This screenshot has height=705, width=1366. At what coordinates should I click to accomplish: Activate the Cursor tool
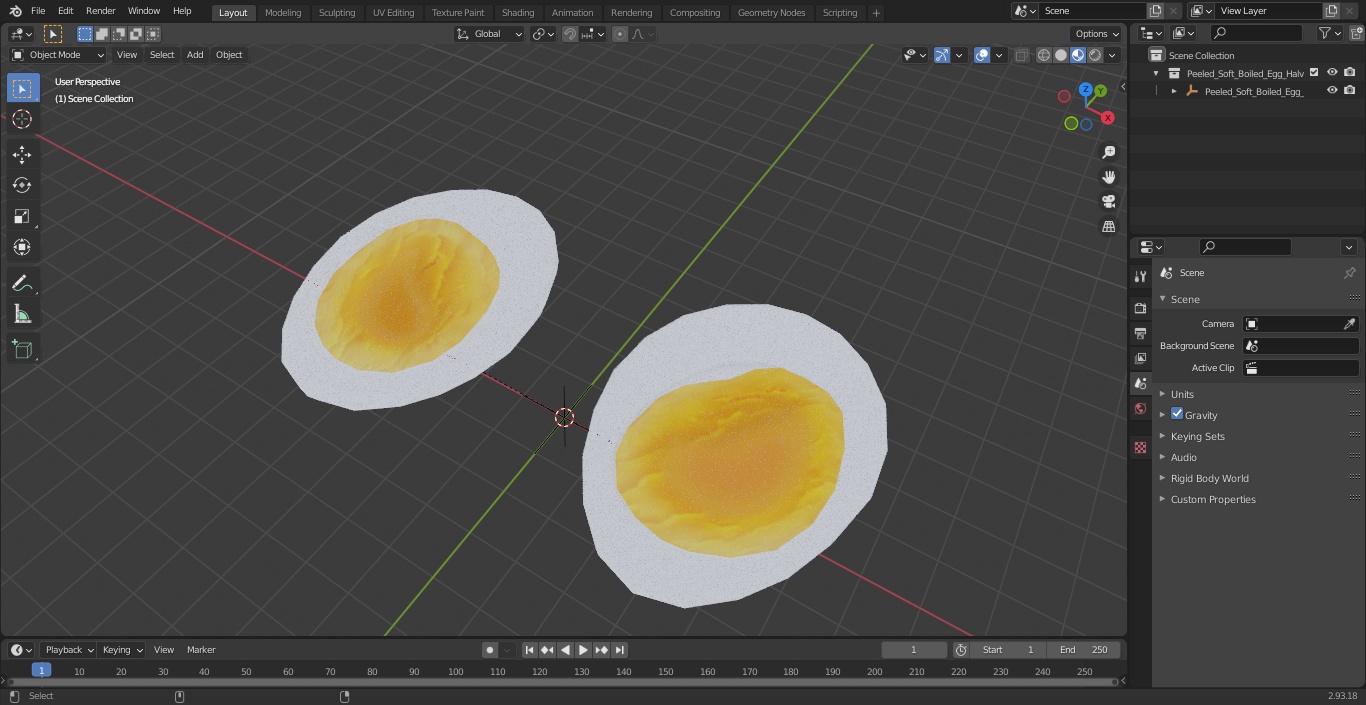coord(22,119)
